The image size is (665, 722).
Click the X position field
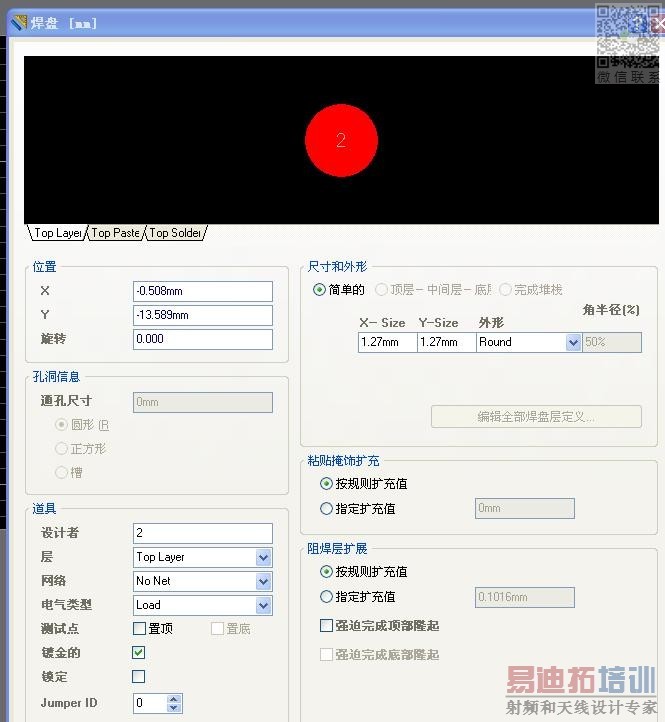(203, 291)
